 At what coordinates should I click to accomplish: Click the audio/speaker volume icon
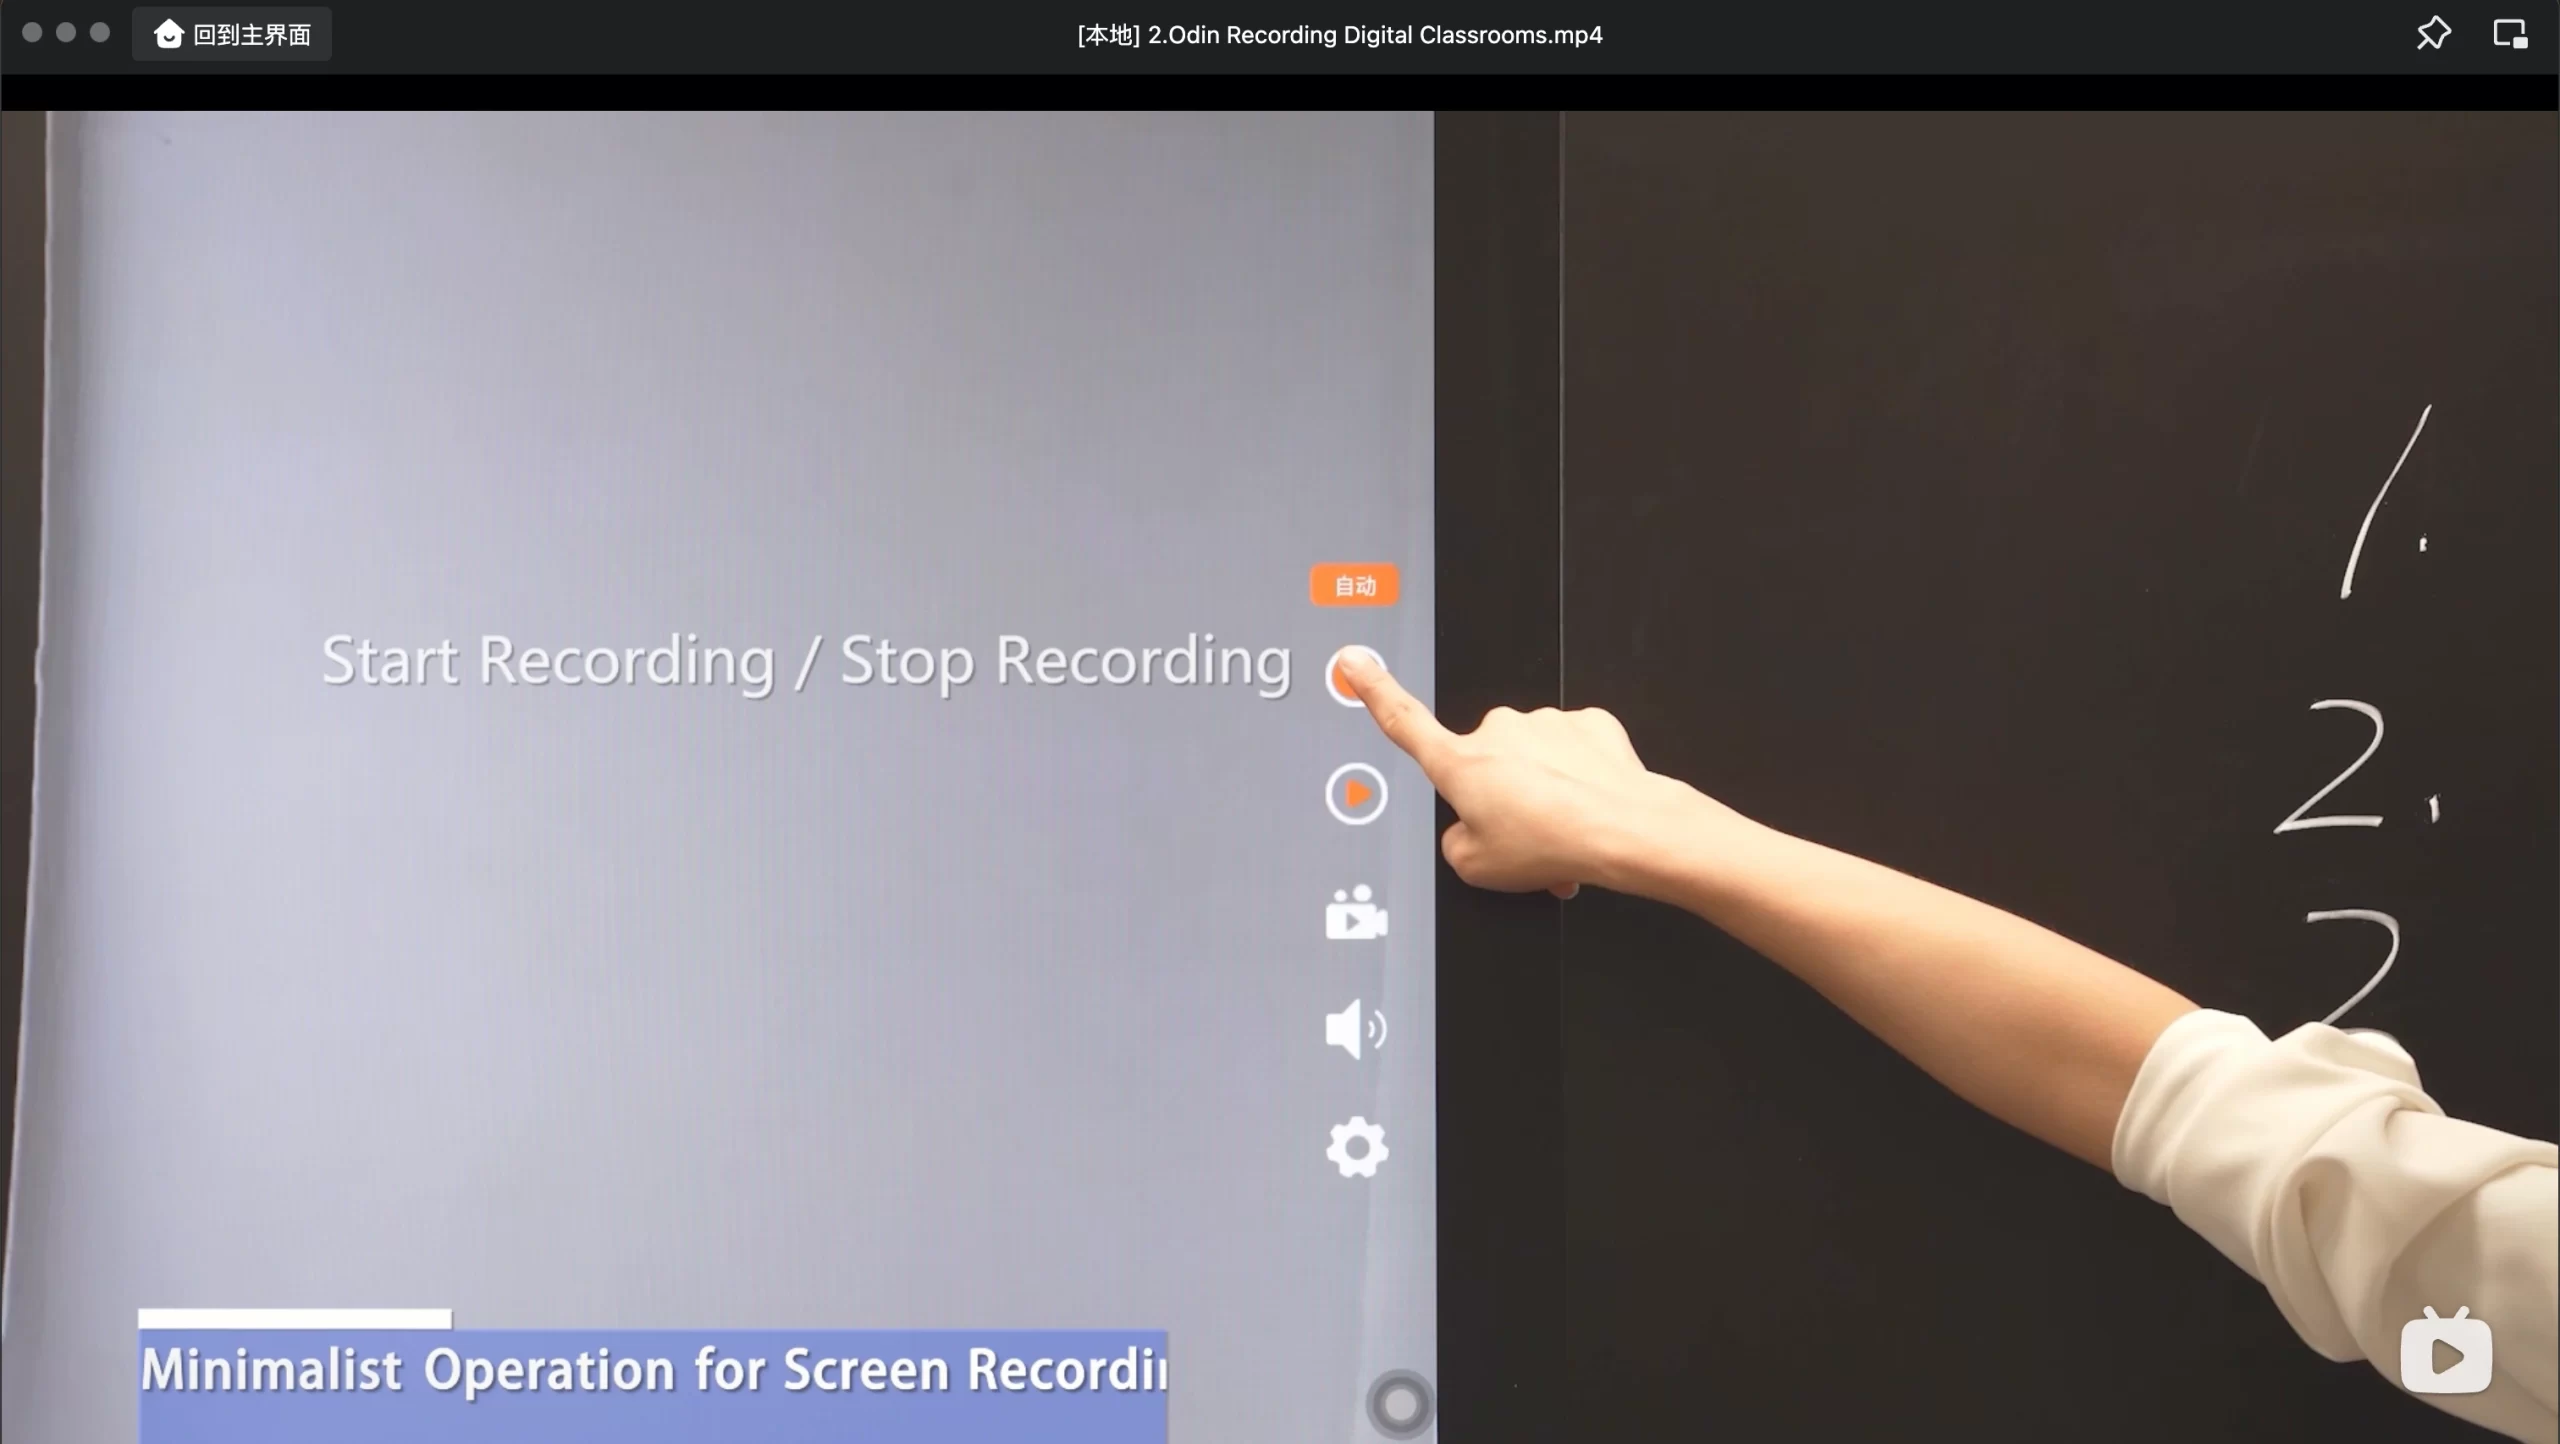coord(1354,1029)
